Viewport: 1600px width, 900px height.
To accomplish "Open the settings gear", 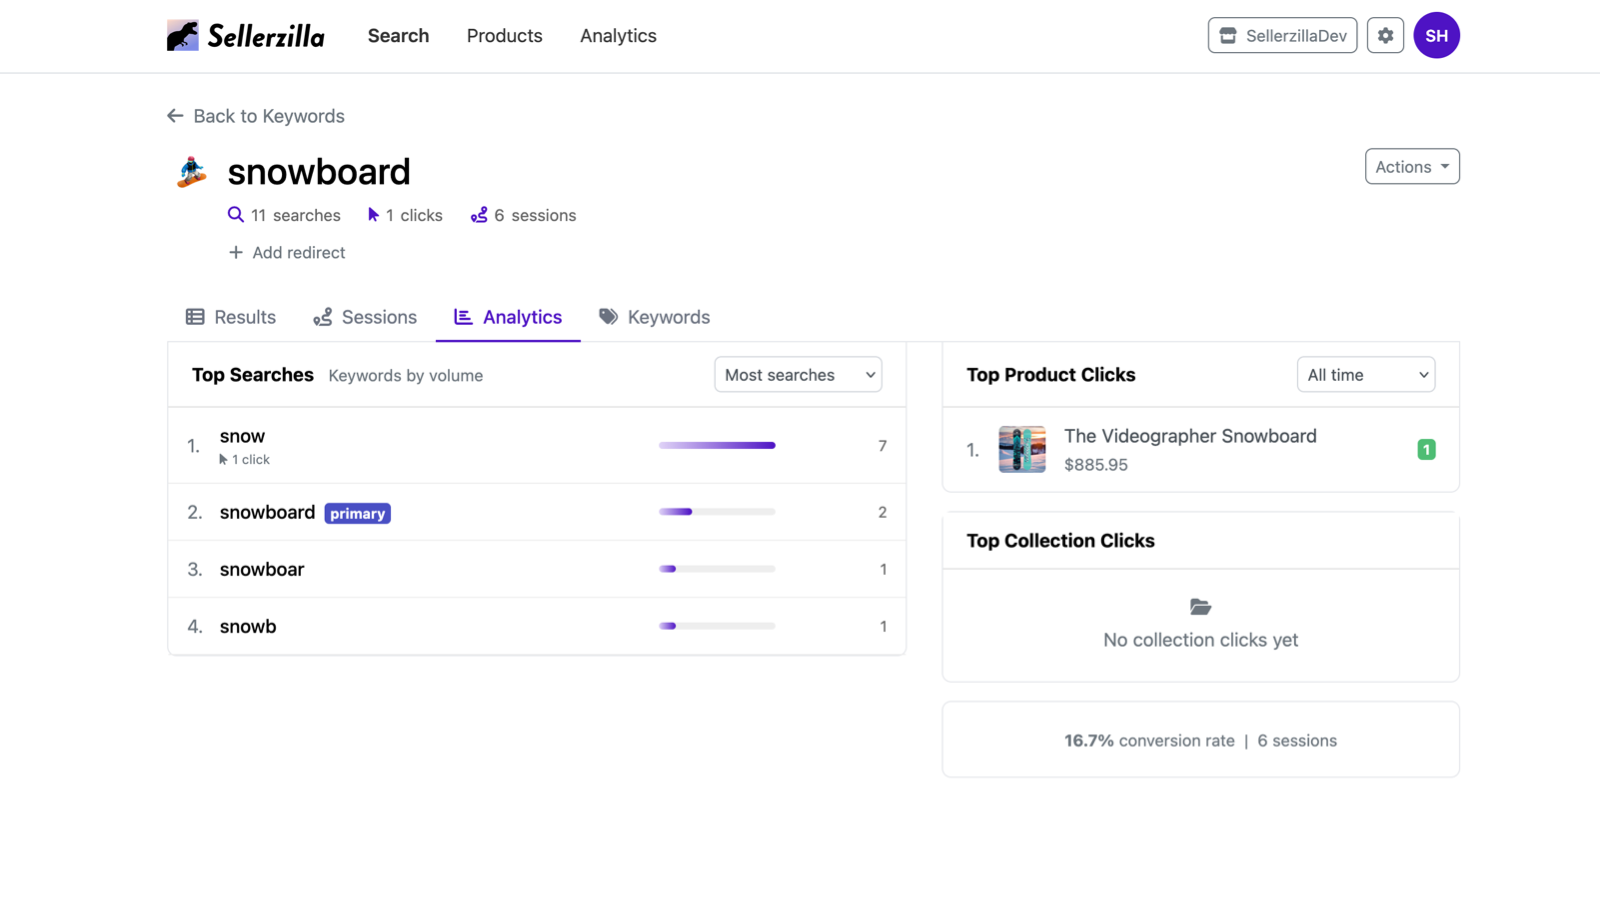I will [1385, 35].
